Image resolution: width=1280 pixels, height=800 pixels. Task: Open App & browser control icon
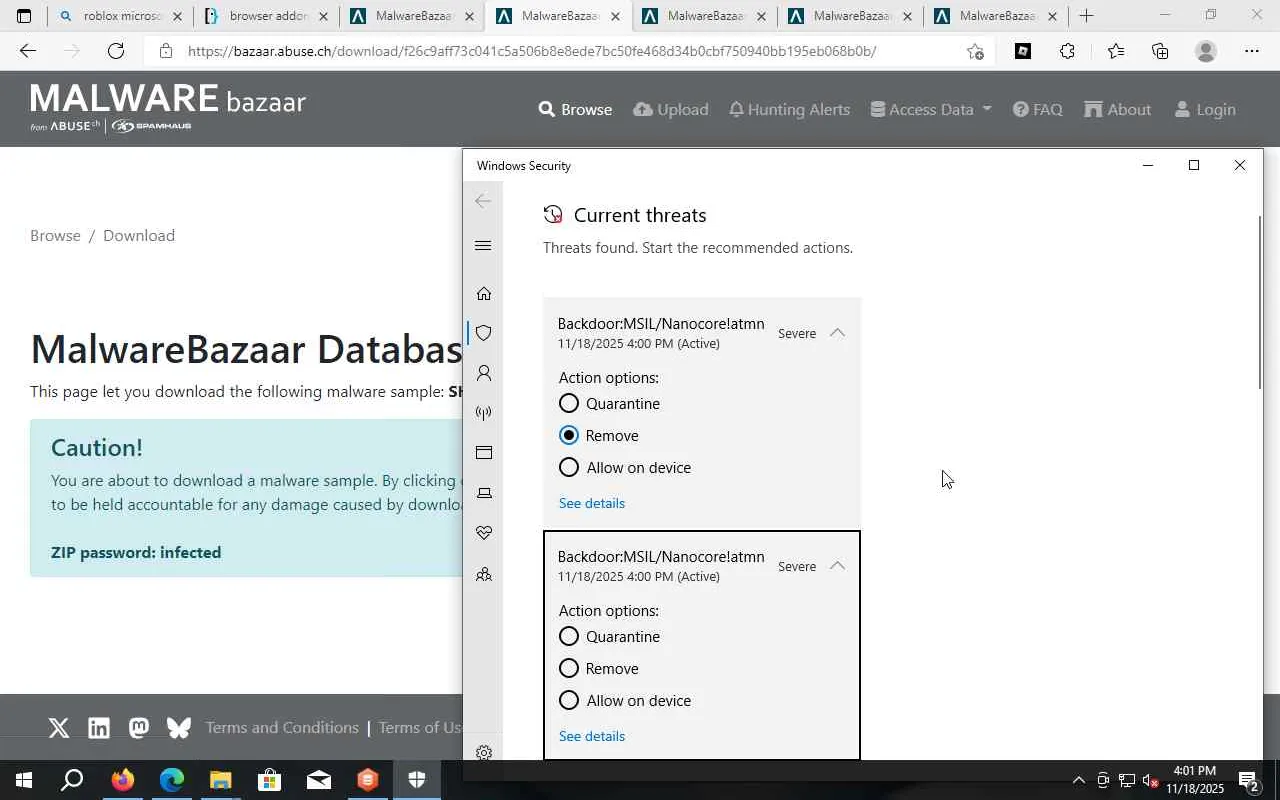click(x=484, y=453)
